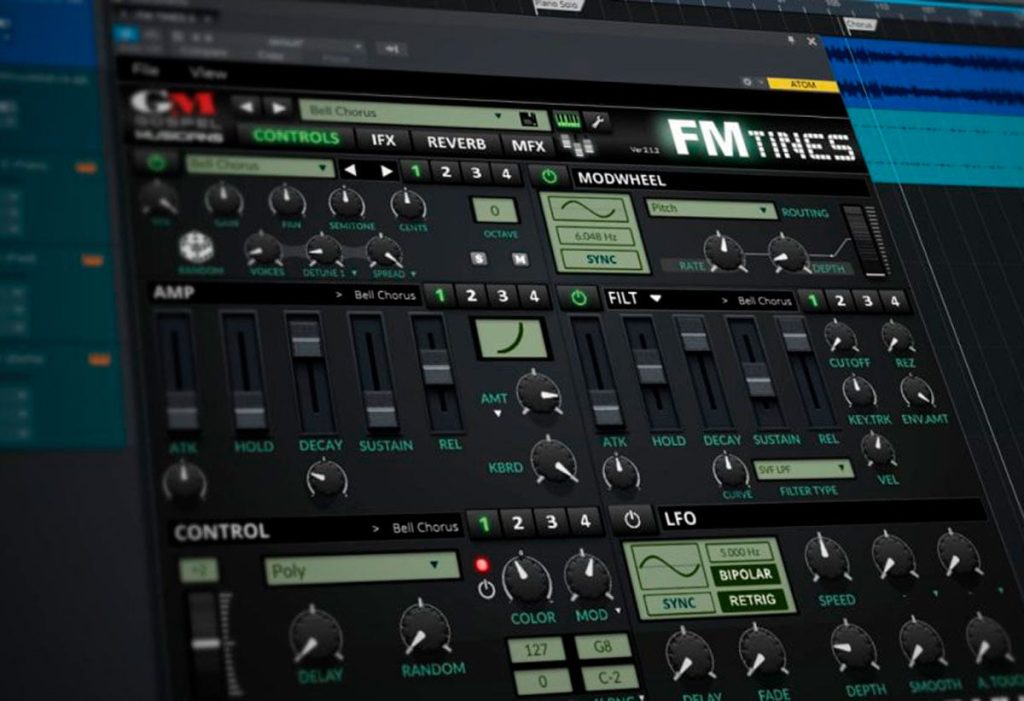Click the CUTOFF knob

pos(841,336)
